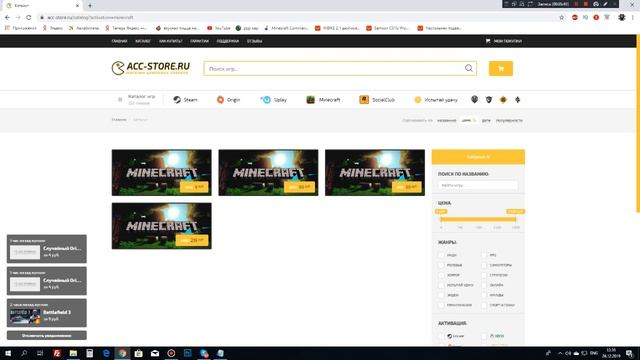Viewport: 640px width, 360px height.
Task: Open the Гарантии menu item
Action: pos(199,41)
